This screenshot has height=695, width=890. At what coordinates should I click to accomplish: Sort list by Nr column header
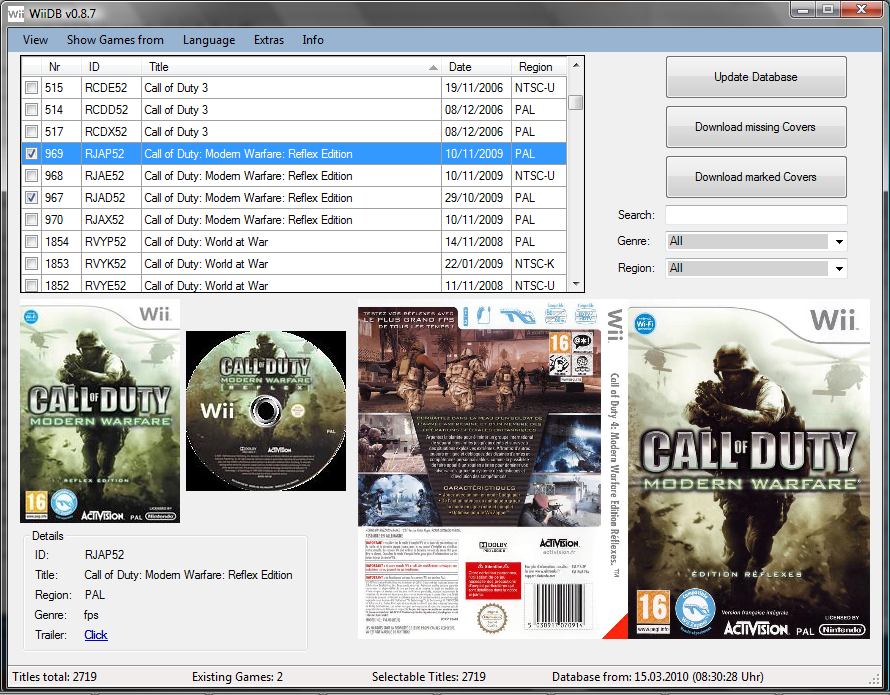pyautogui.click(x=62, y=67)
